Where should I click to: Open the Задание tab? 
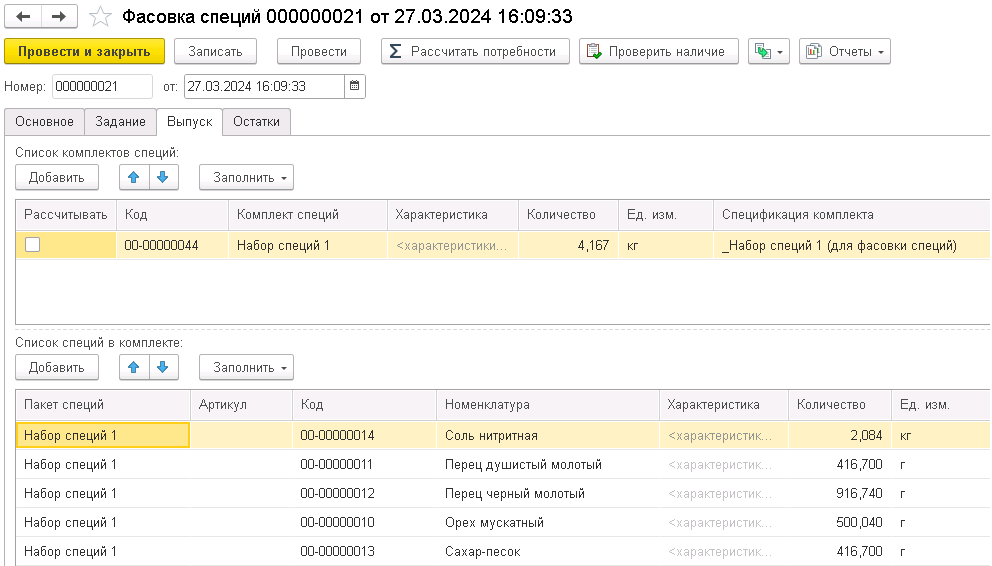(120, 122)
